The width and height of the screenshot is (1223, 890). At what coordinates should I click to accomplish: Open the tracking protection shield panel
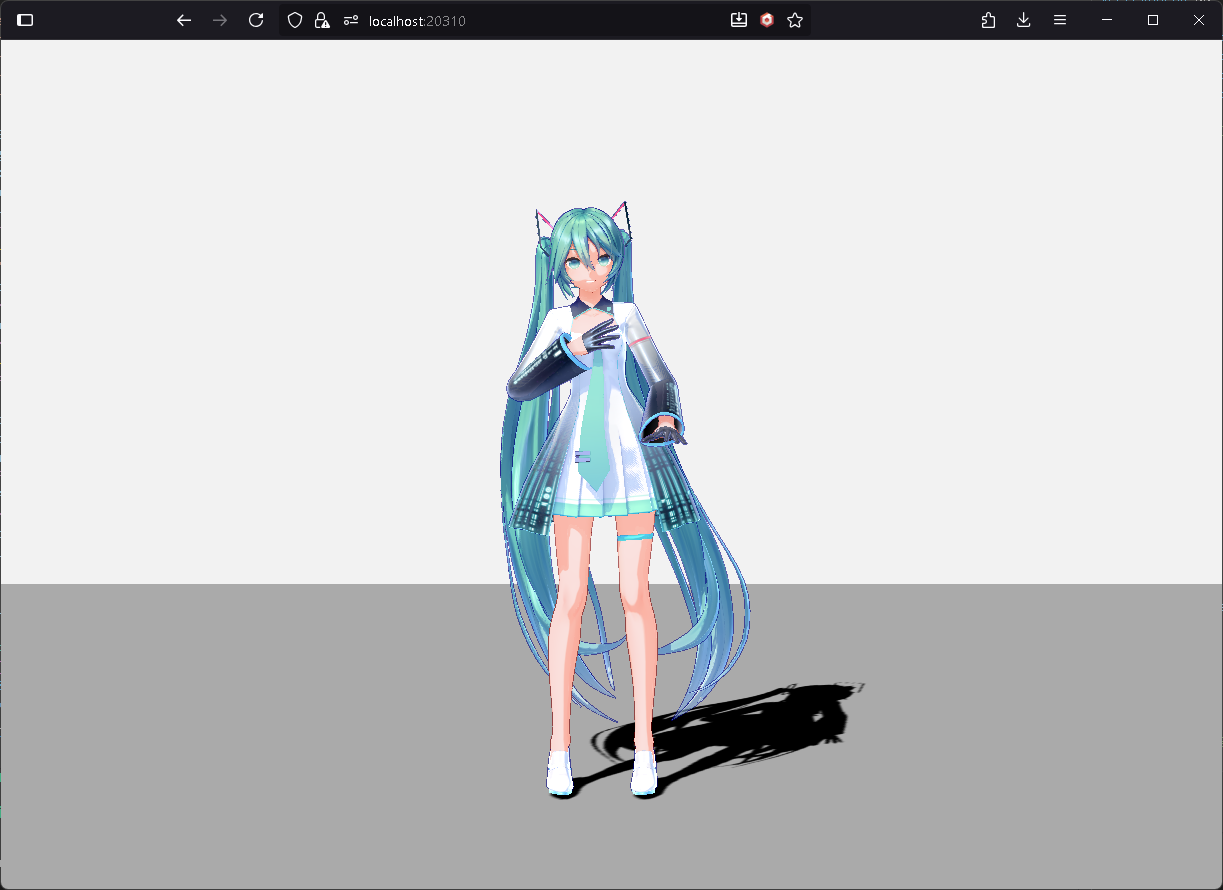pyautogui.click(x=295, y=20)
